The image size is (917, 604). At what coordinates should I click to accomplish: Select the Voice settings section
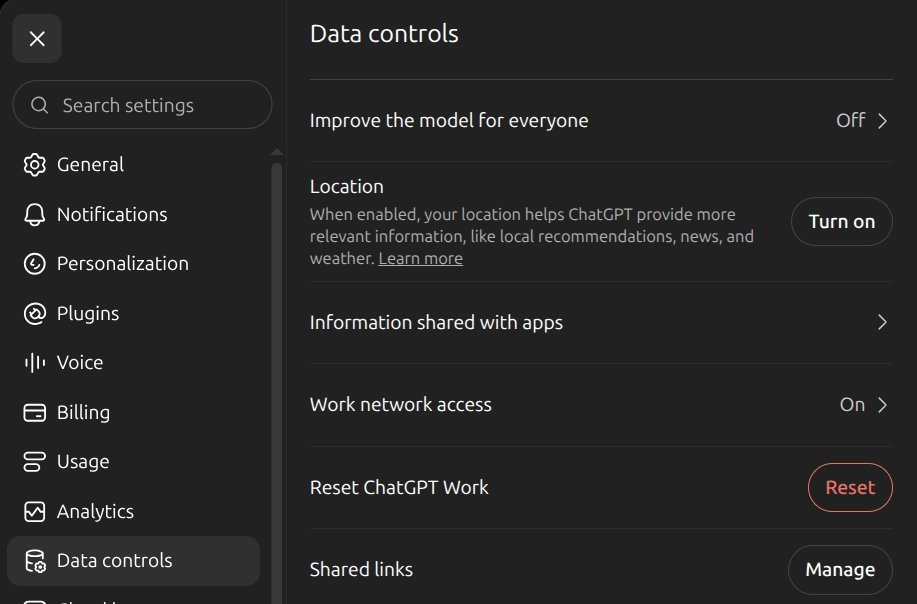coord(133,363)
